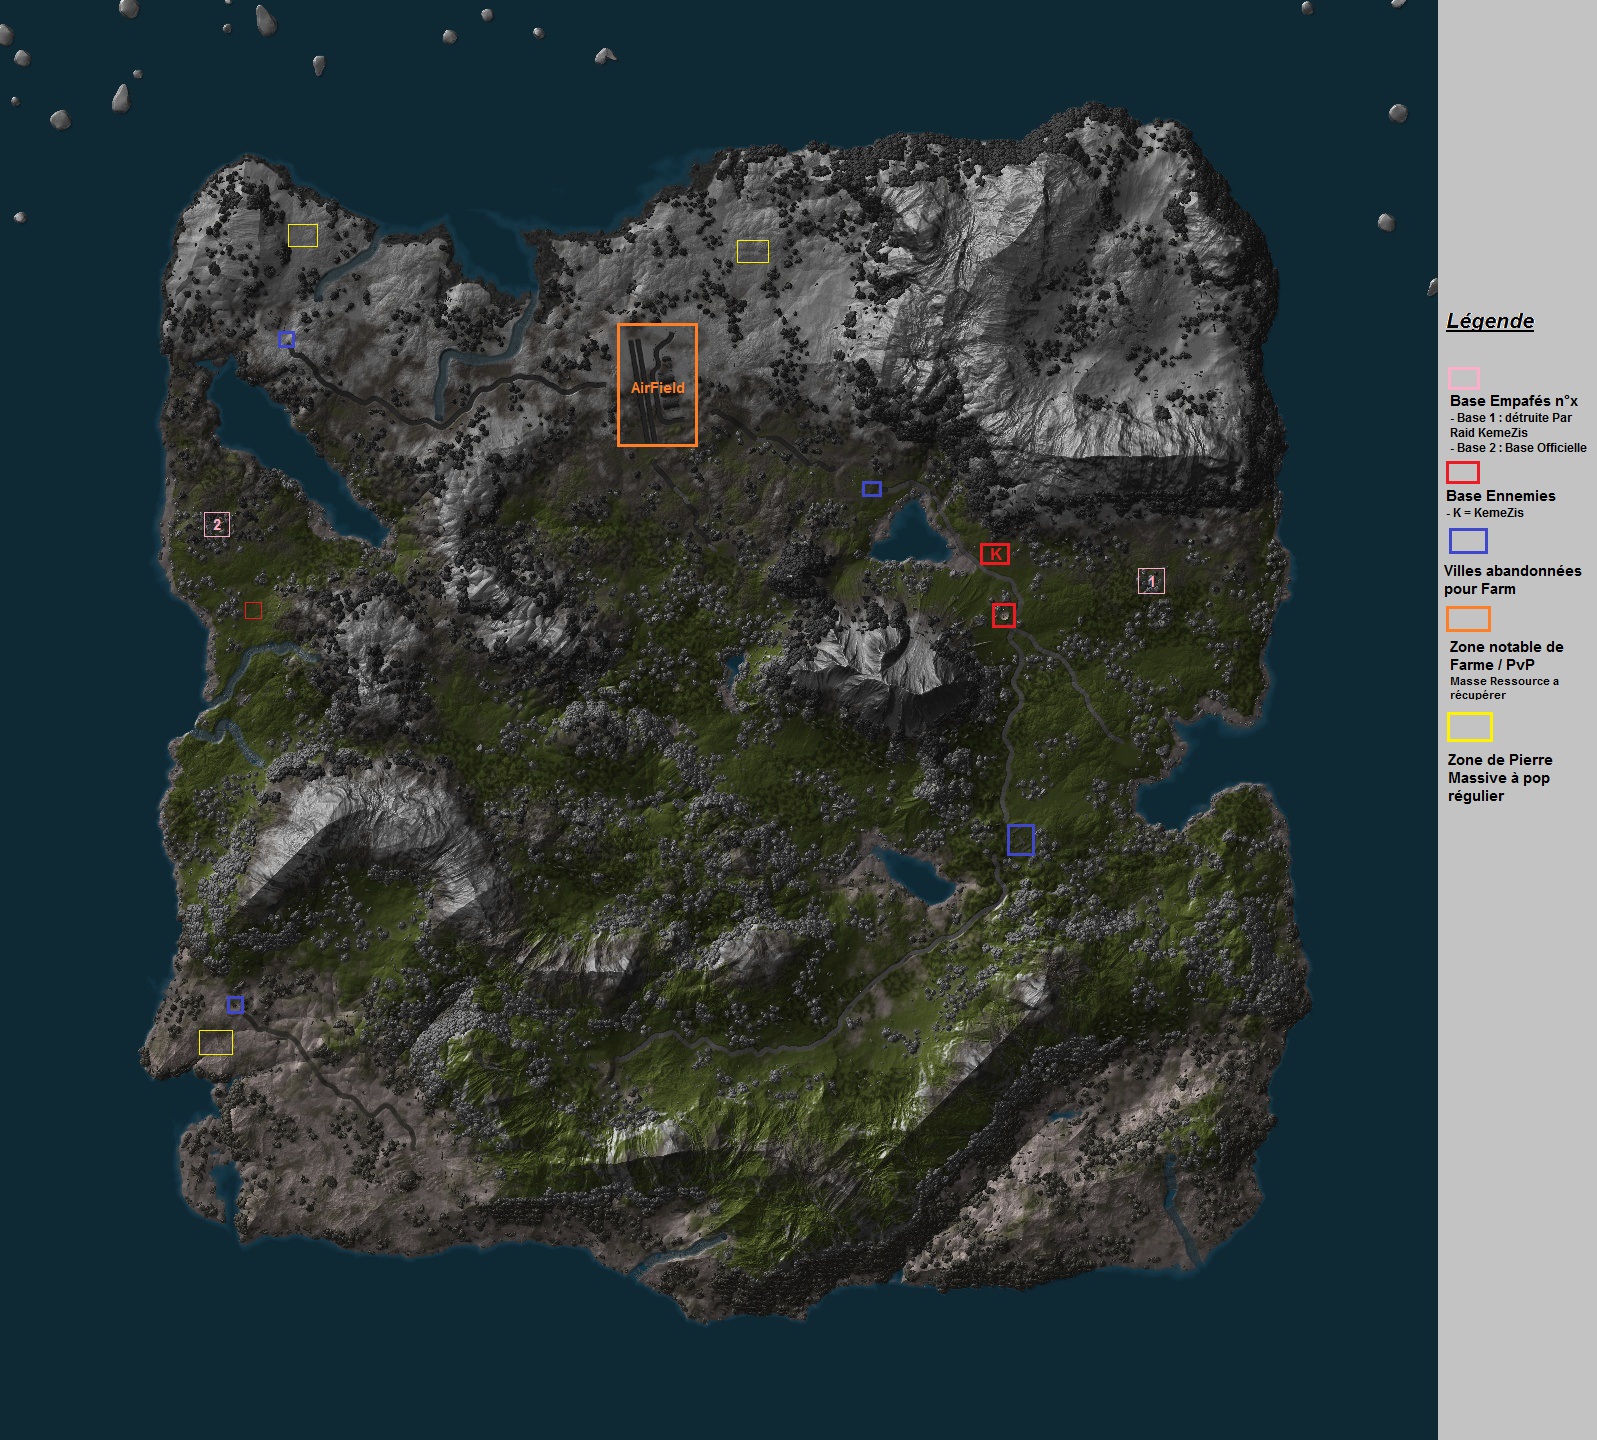Select the yellow stone zone on the southwest coast
Image resolution: width=1597 pixels, height=1440 pixels.
[x=216, y=1042]
